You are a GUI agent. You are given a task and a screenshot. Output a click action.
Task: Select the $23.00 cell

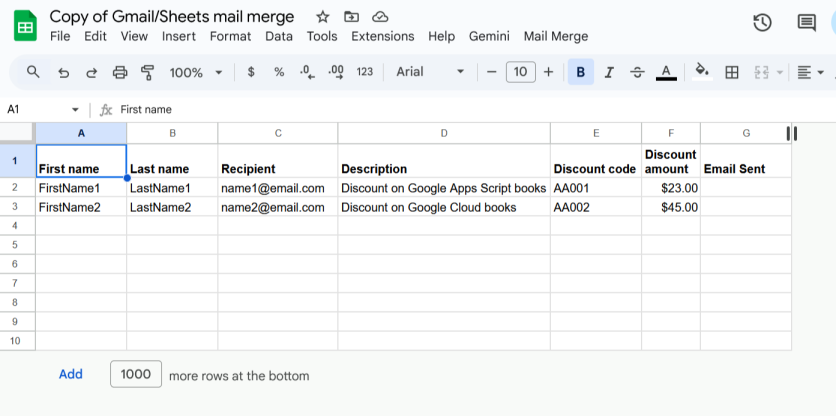[671, 188]
